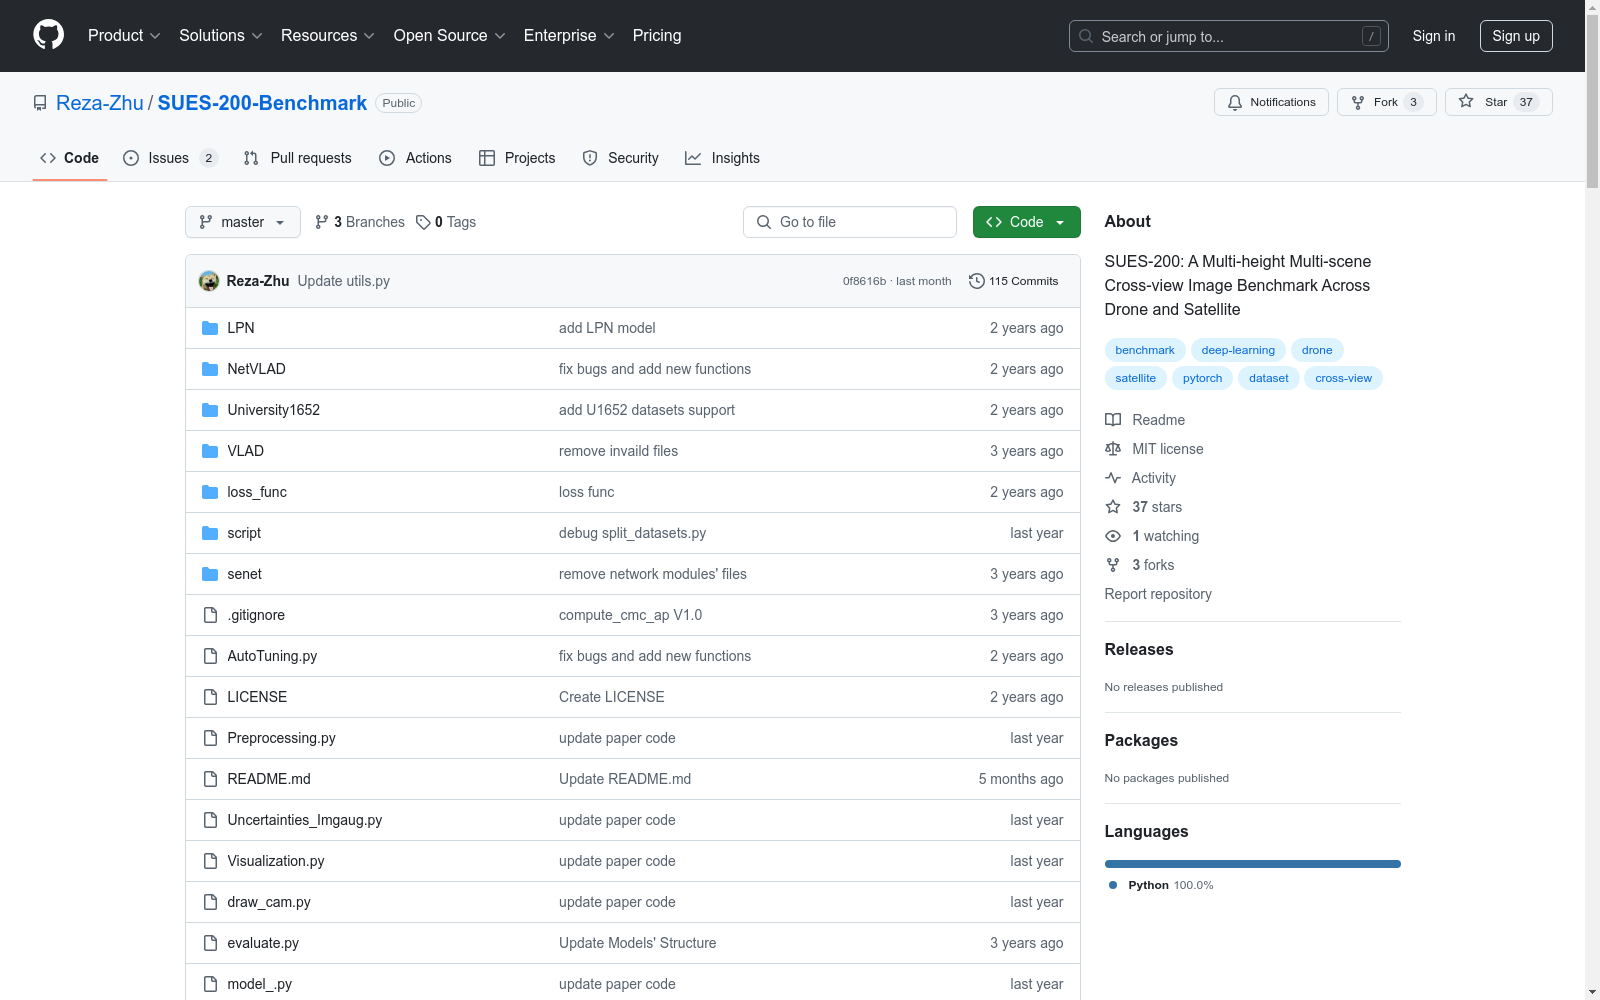Viewport: 1600px width, 1000px height.
Task: Open the University1652 folder
Action: coord(273,410)
